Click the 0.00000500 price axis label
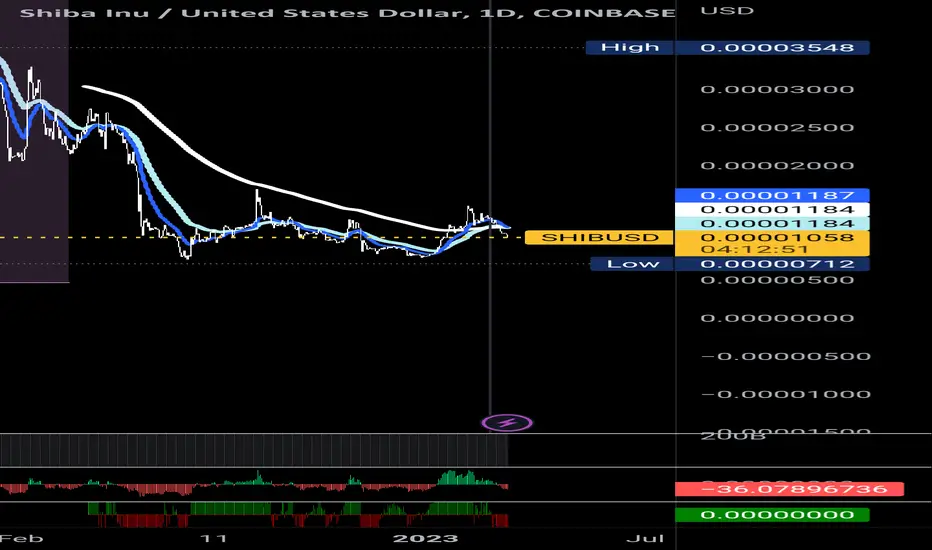Screen dimensions: 932x550 [777, 280]
